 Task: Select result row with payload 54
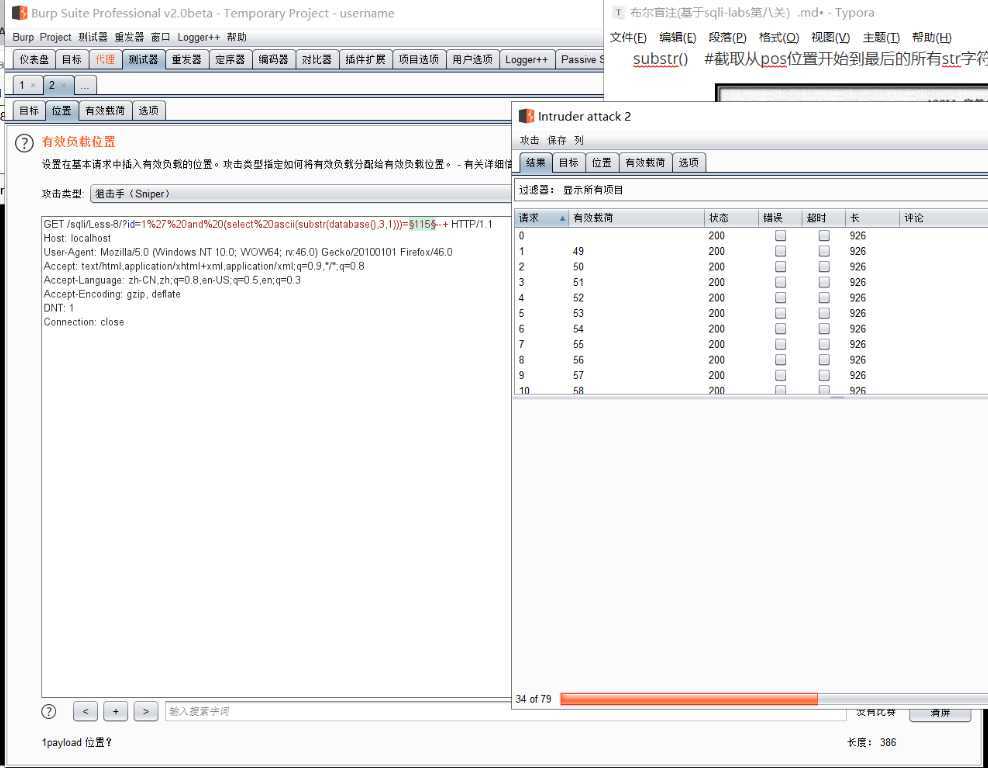coord(751,329)
